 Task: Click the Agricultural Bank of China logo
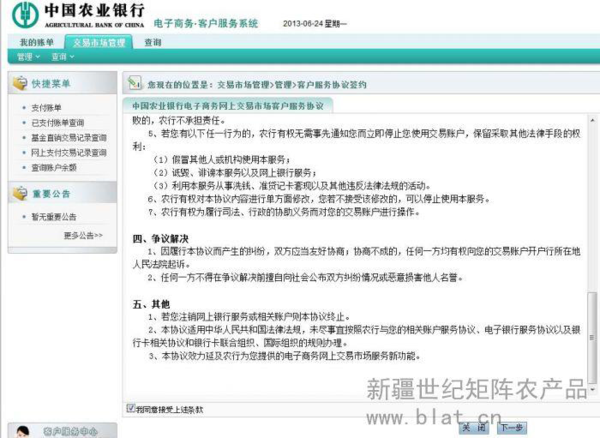tap(25, 15)
